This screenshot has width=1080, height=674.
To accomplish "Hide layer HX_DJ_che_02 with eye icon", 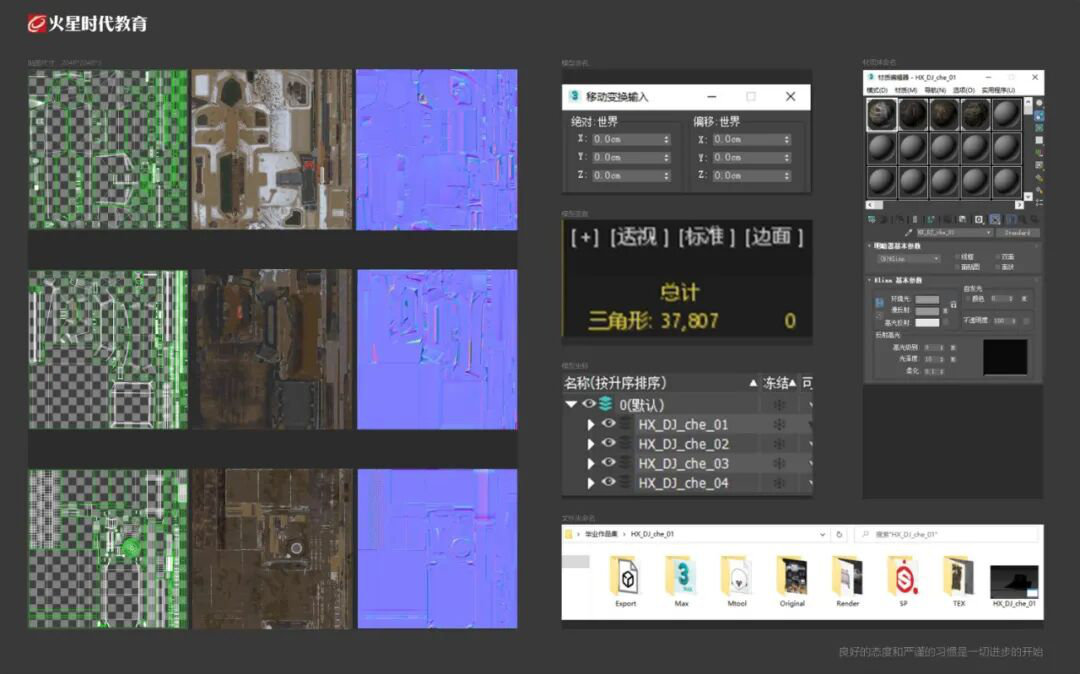I will tap(608, 443).
